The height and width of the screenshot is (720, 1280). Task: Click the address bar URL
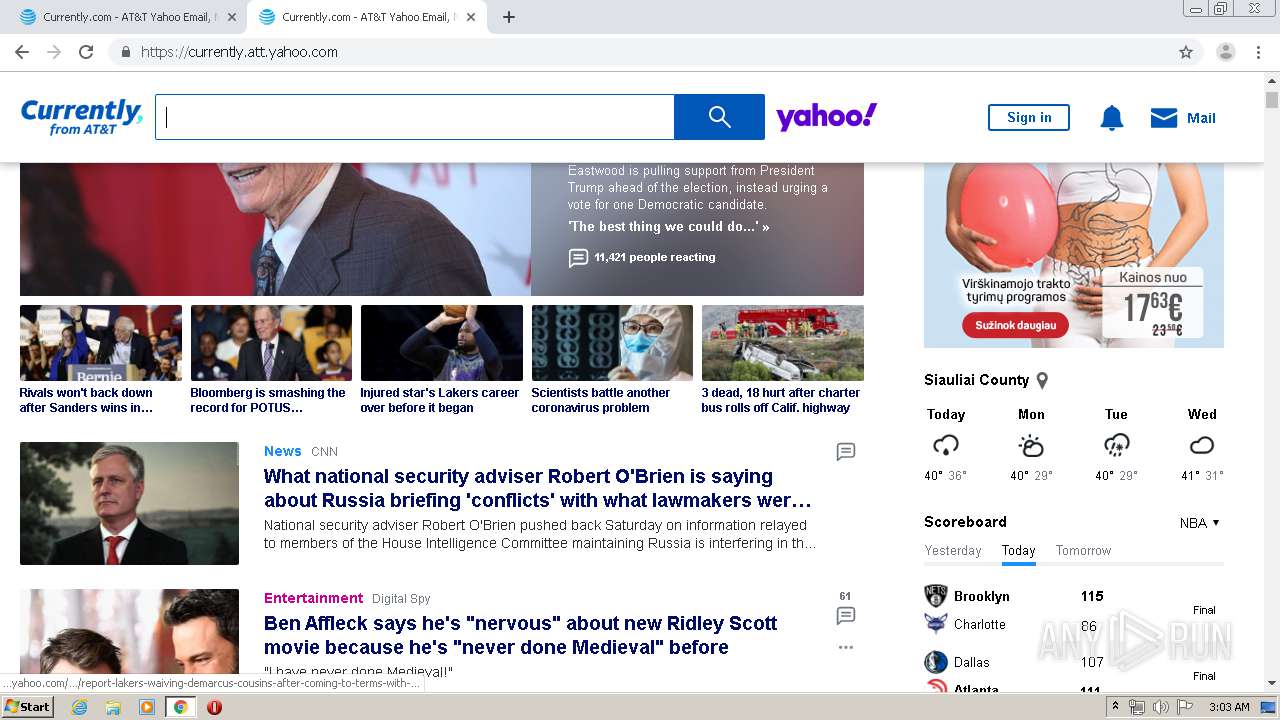tap(239, 52)
